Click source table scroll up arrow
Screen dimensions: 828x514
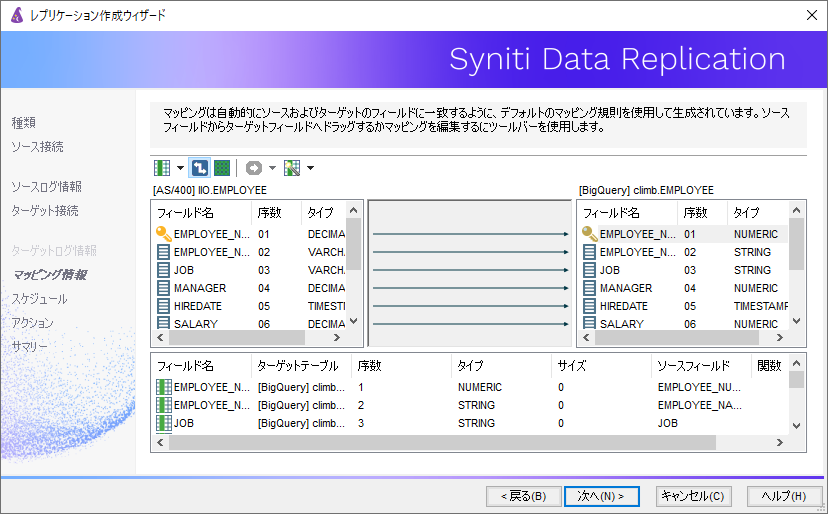[x=354, y=210]
